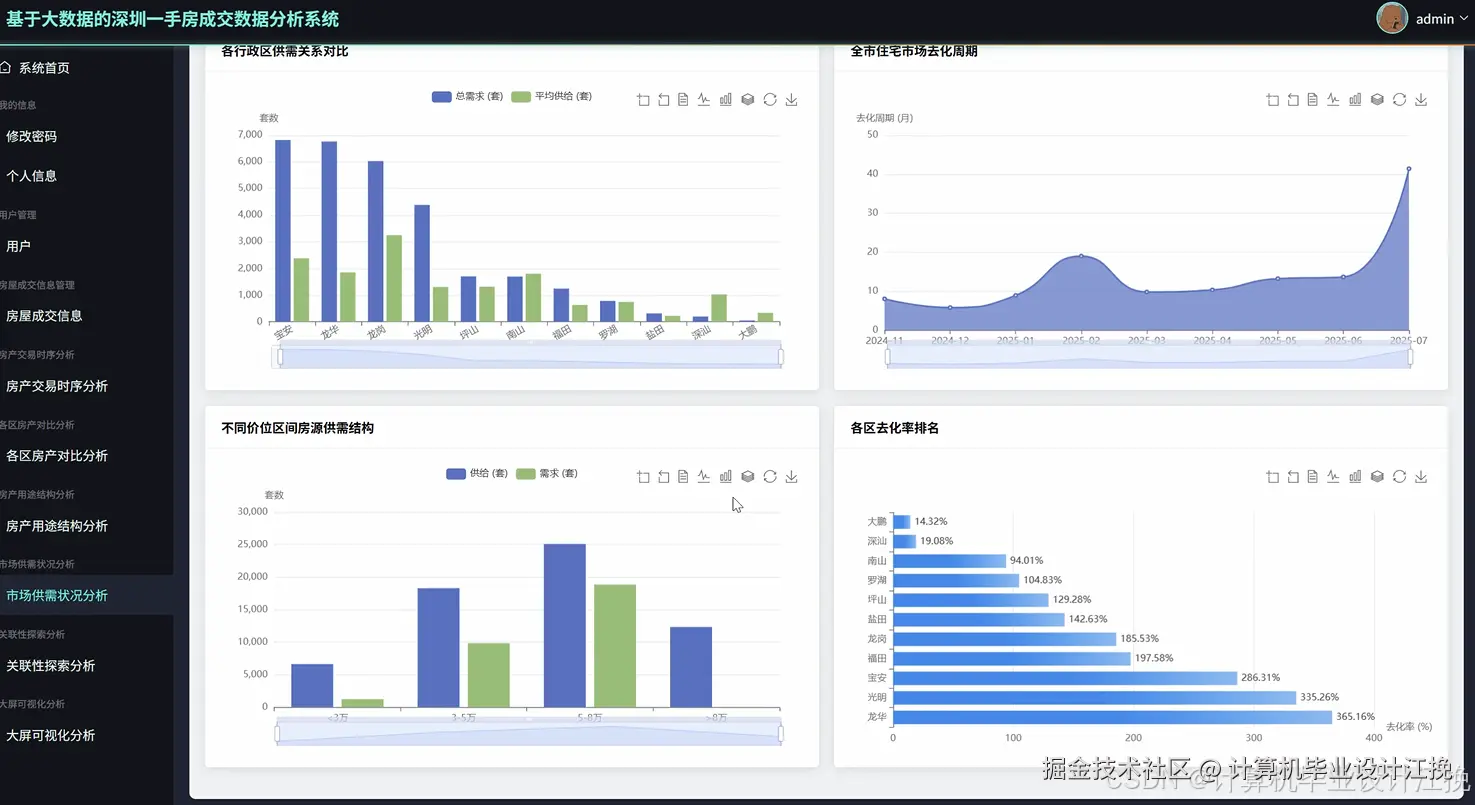Open data view in 各行政区供需关系对比 chart
The width and height of the screenshot is (1475, 805).
tap(683, 100)
